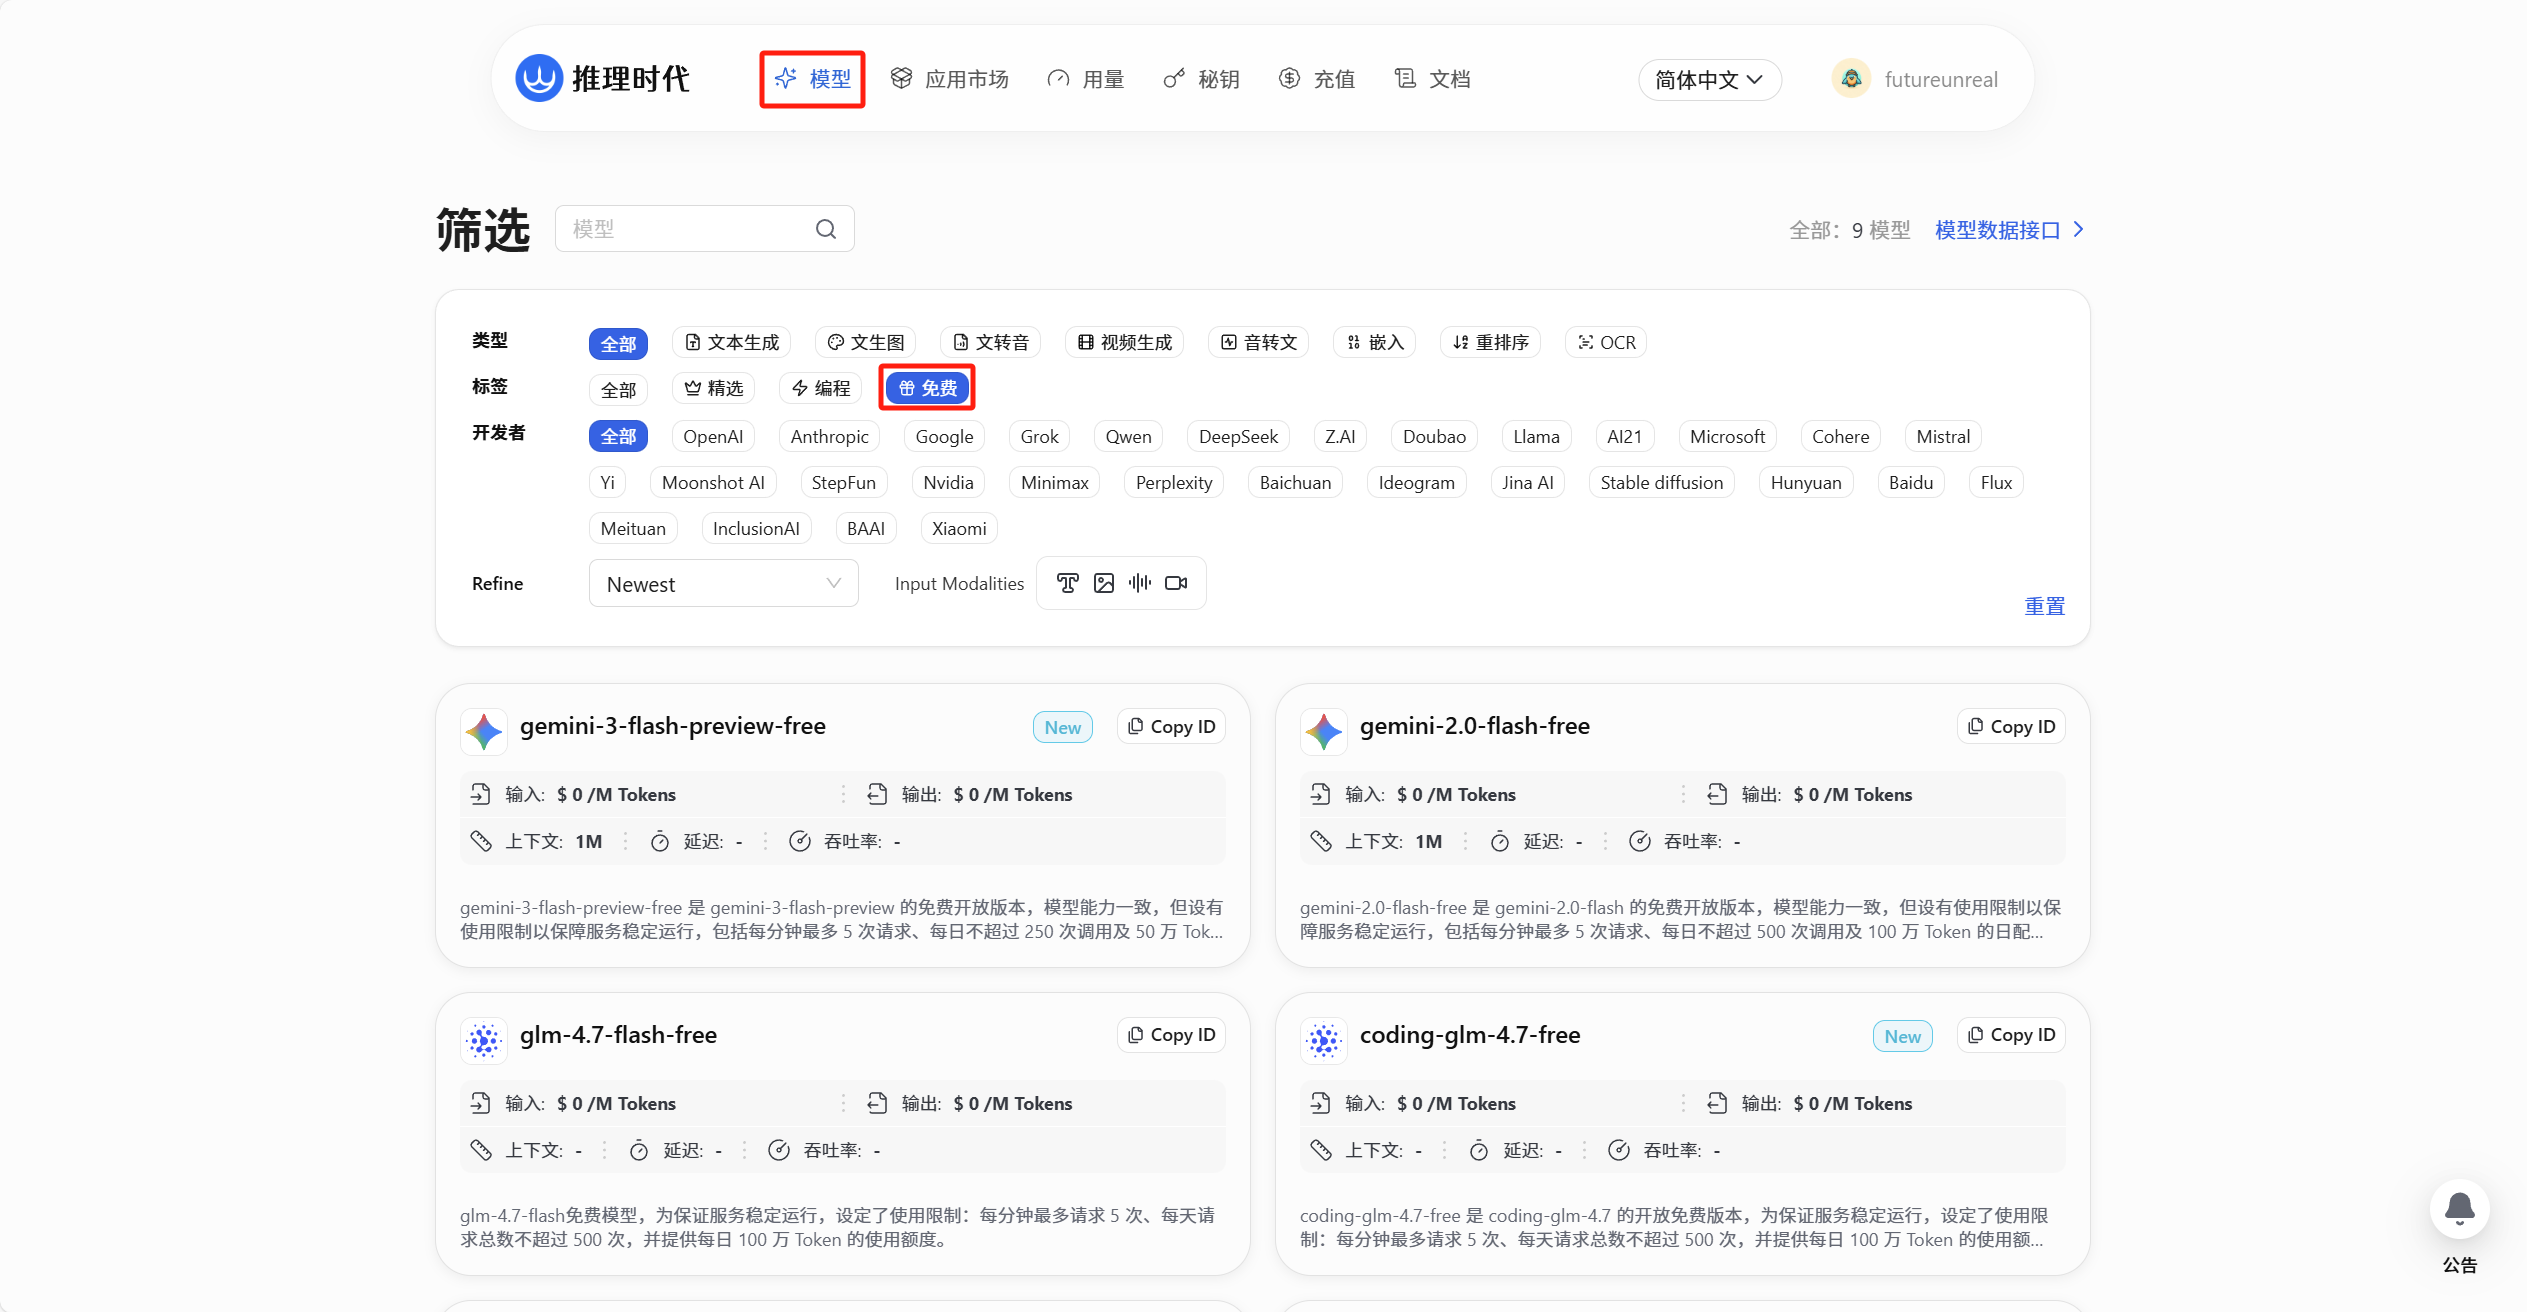Screen dimensions: 2527x1312
Task: Filter developers by Xiaomi
Action: (959, 529)
